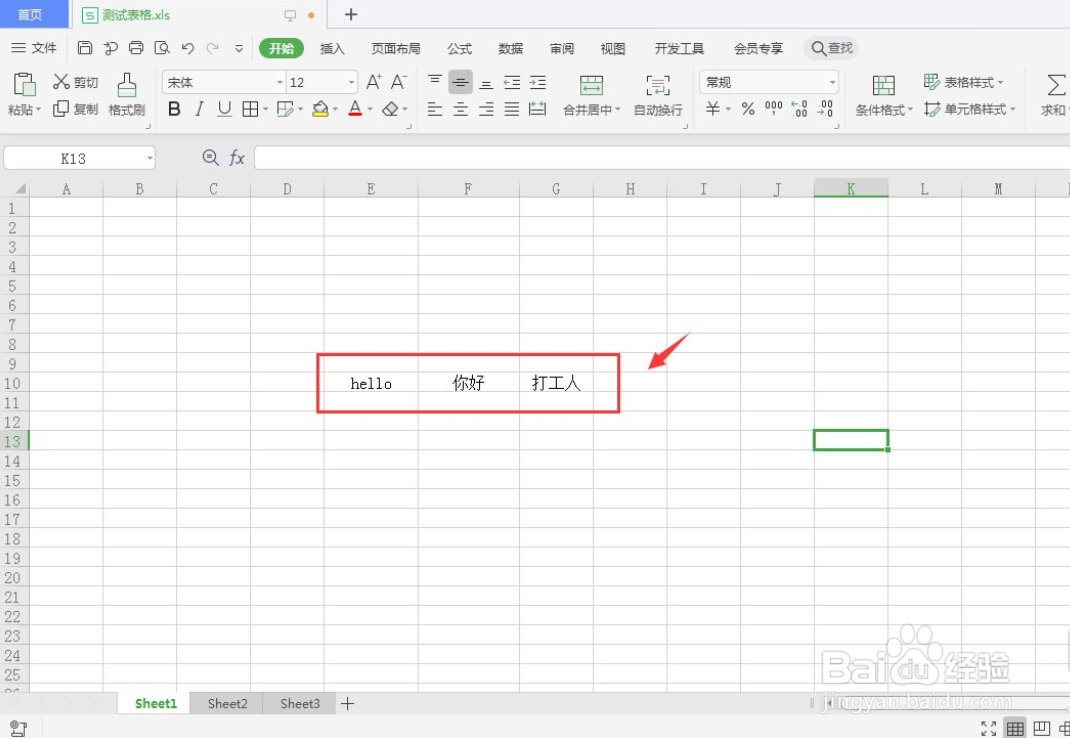Open the 文件 menu

tap(41, 47)
